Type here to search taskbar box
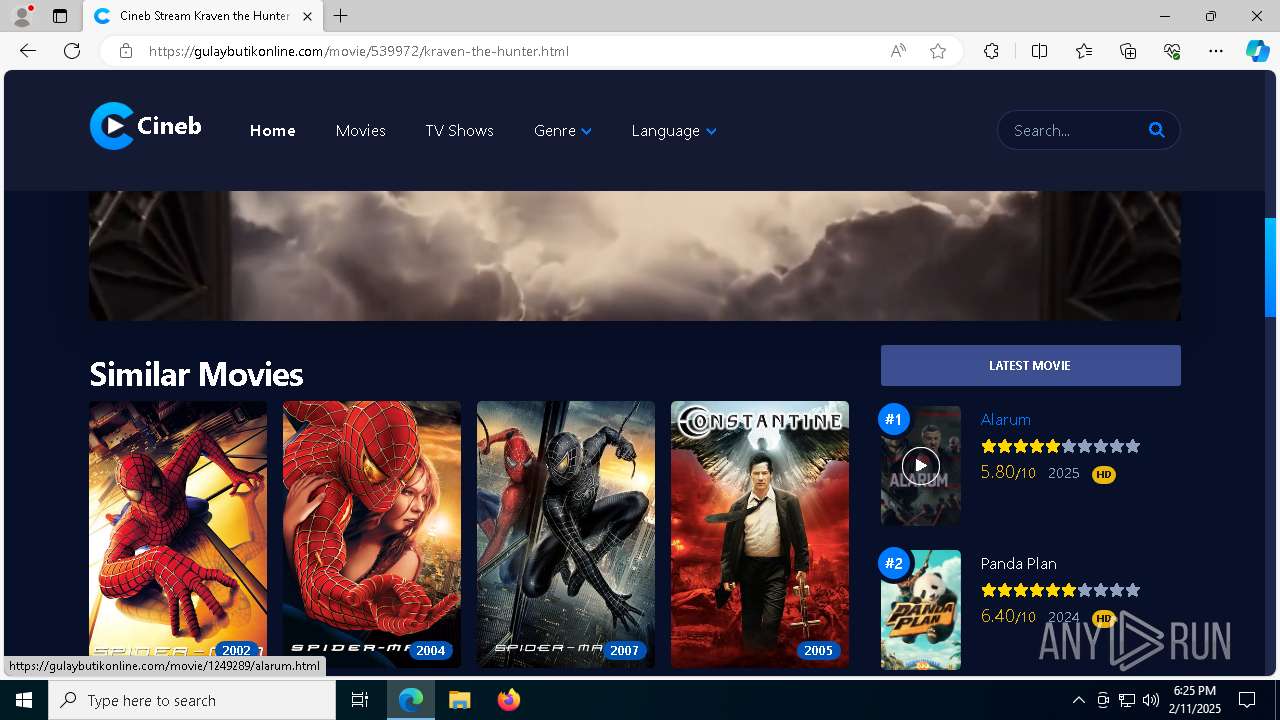The height and width of the screenshot is (720, 1280). tap(192, 700)
